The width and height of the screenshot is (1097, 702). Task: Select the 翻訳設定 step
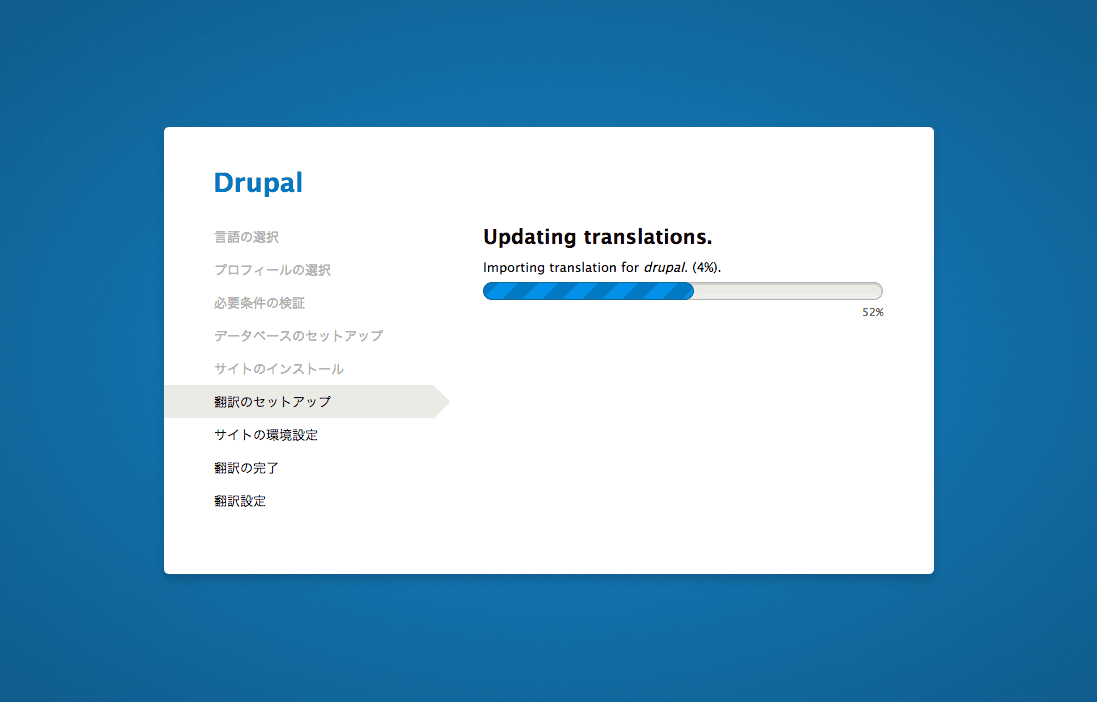240,501
